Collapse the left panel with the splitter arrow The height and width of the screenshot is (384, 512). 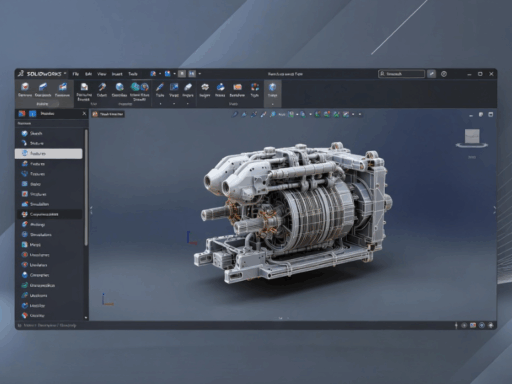tap(91, 210)
